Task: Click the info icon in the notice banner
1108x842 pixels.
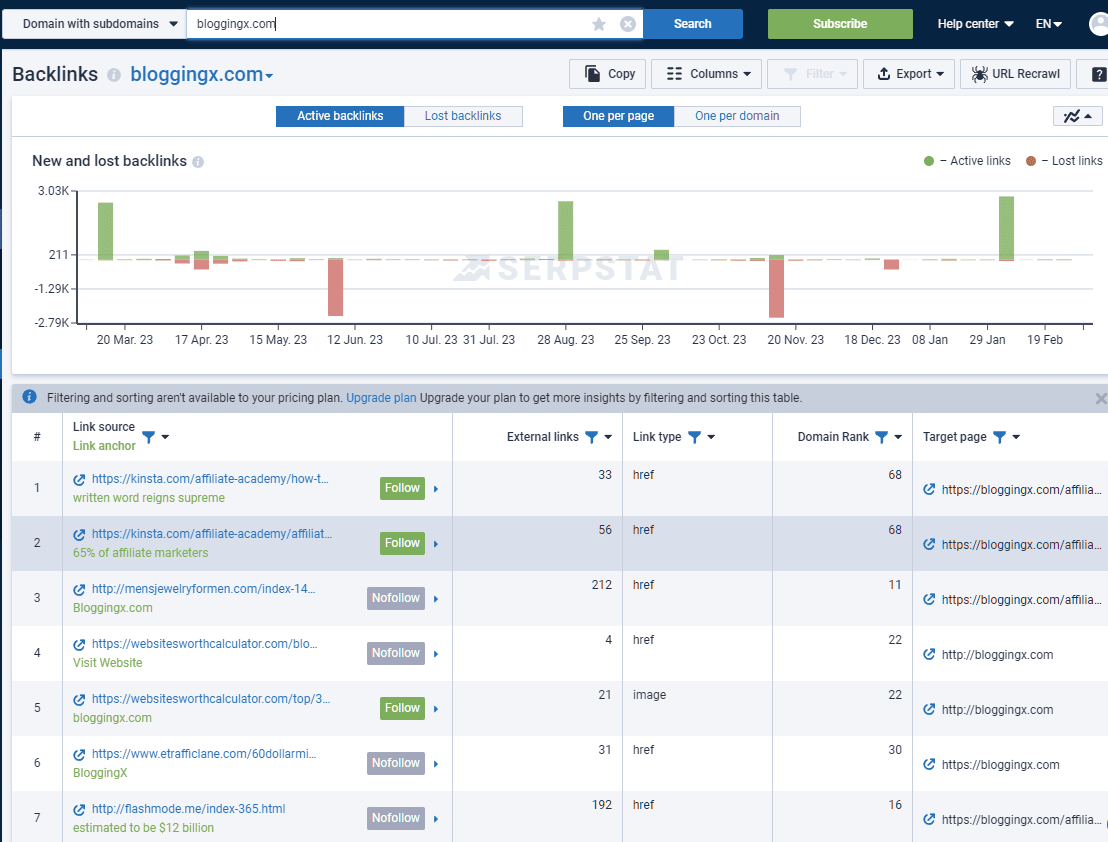Action: (30, 397)
